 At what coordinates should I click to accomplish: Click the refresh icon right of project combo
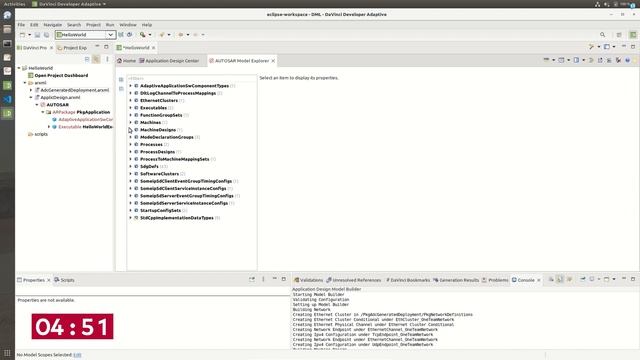130,35
